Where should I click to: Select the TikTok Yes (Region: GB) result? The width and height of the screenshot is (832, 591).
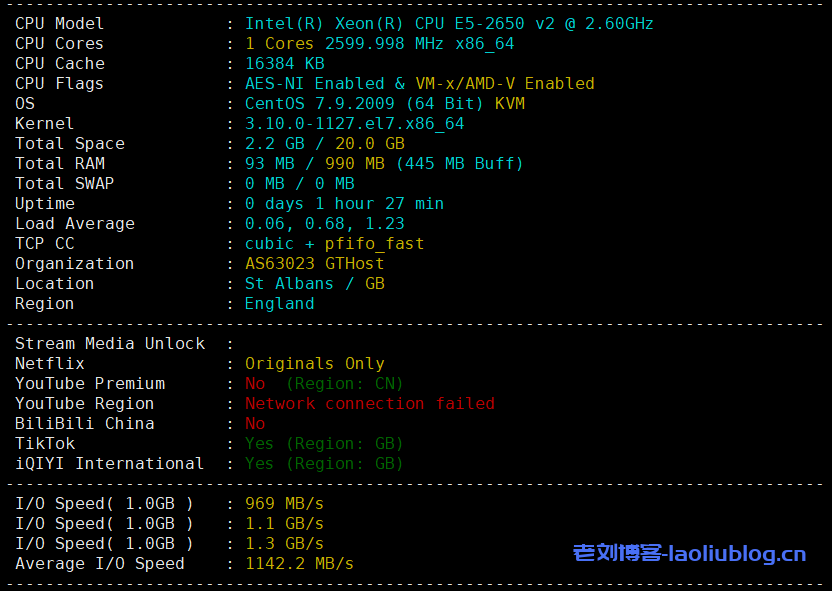coord(325,443)
